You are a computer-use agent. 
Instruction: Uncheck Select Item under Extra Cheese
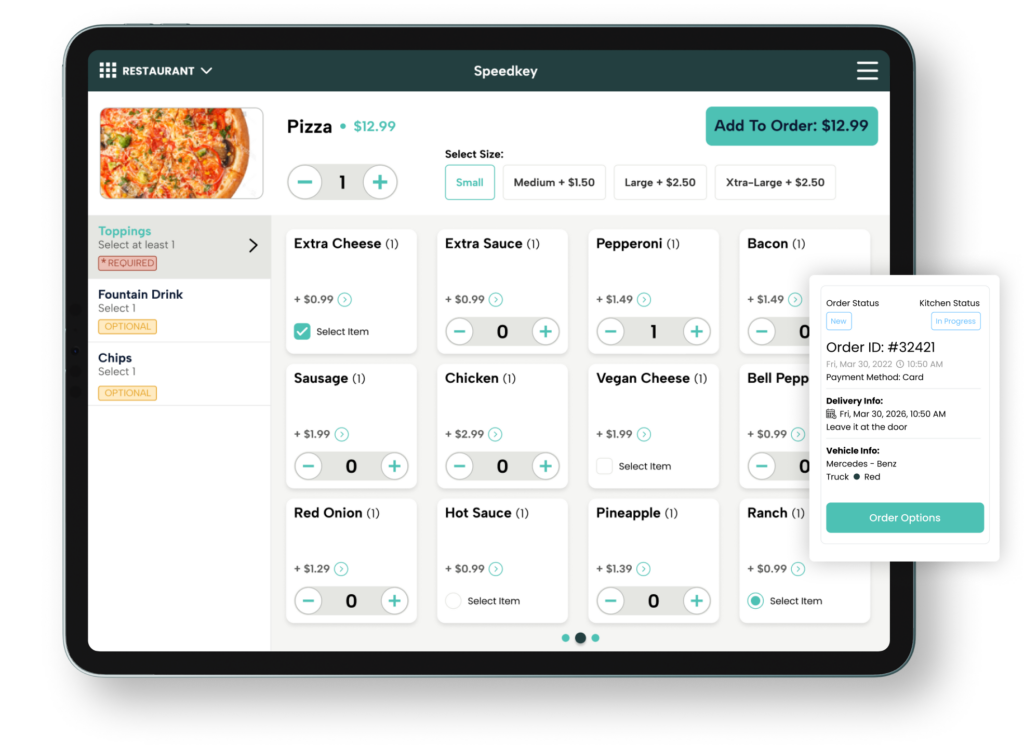click(x=302, y=329)
